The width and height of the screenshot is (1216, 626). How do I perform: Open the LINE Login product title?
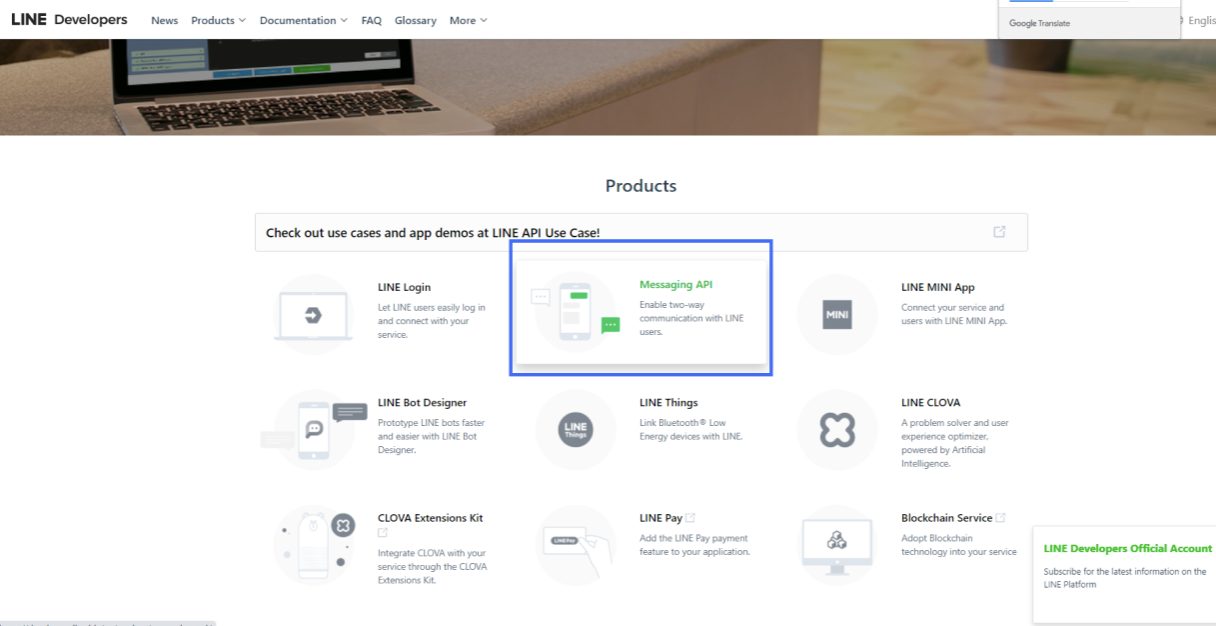(404, 287)
